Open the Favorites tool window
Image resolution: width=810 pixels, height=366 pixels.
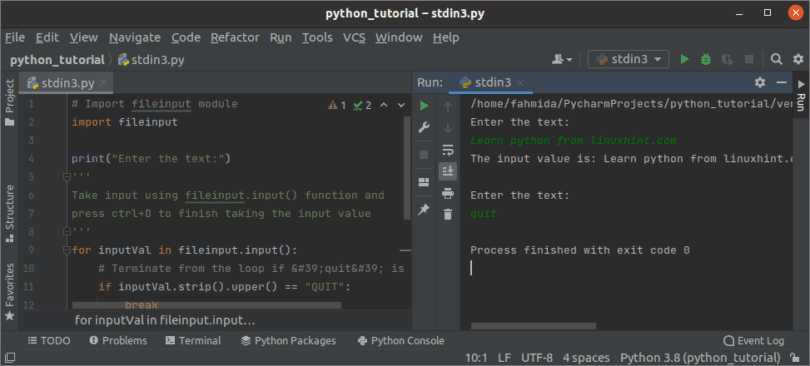[9, 292]
